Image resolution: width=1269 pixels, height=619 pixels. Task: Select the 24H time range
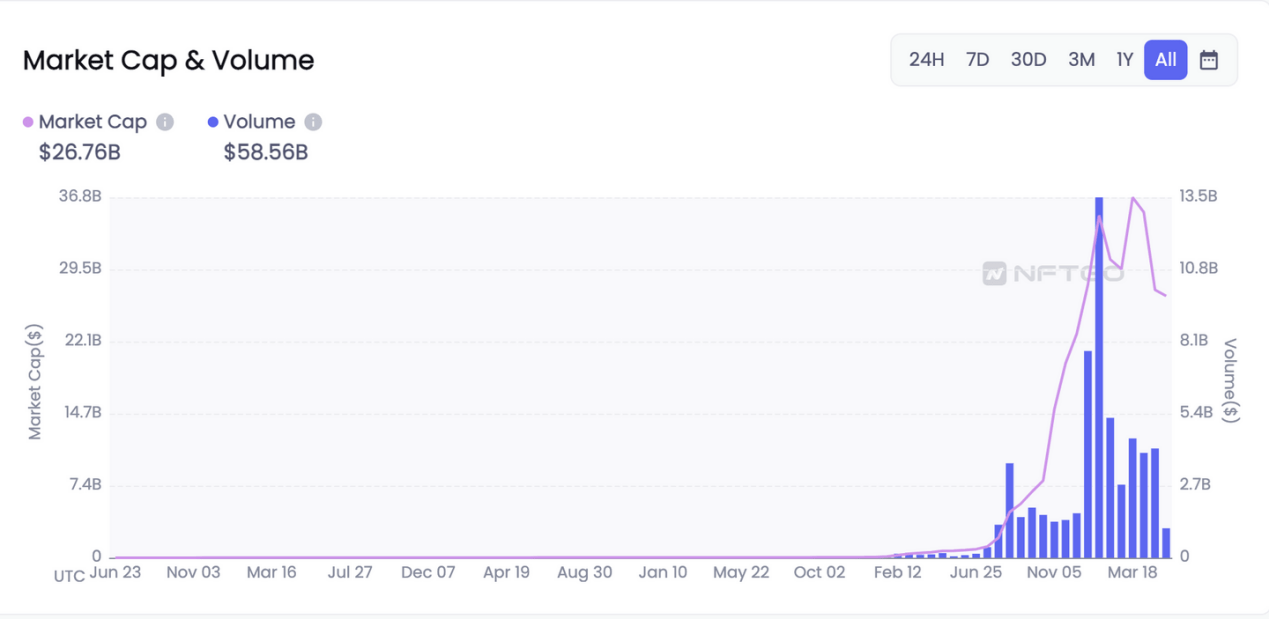click(926, 60)
